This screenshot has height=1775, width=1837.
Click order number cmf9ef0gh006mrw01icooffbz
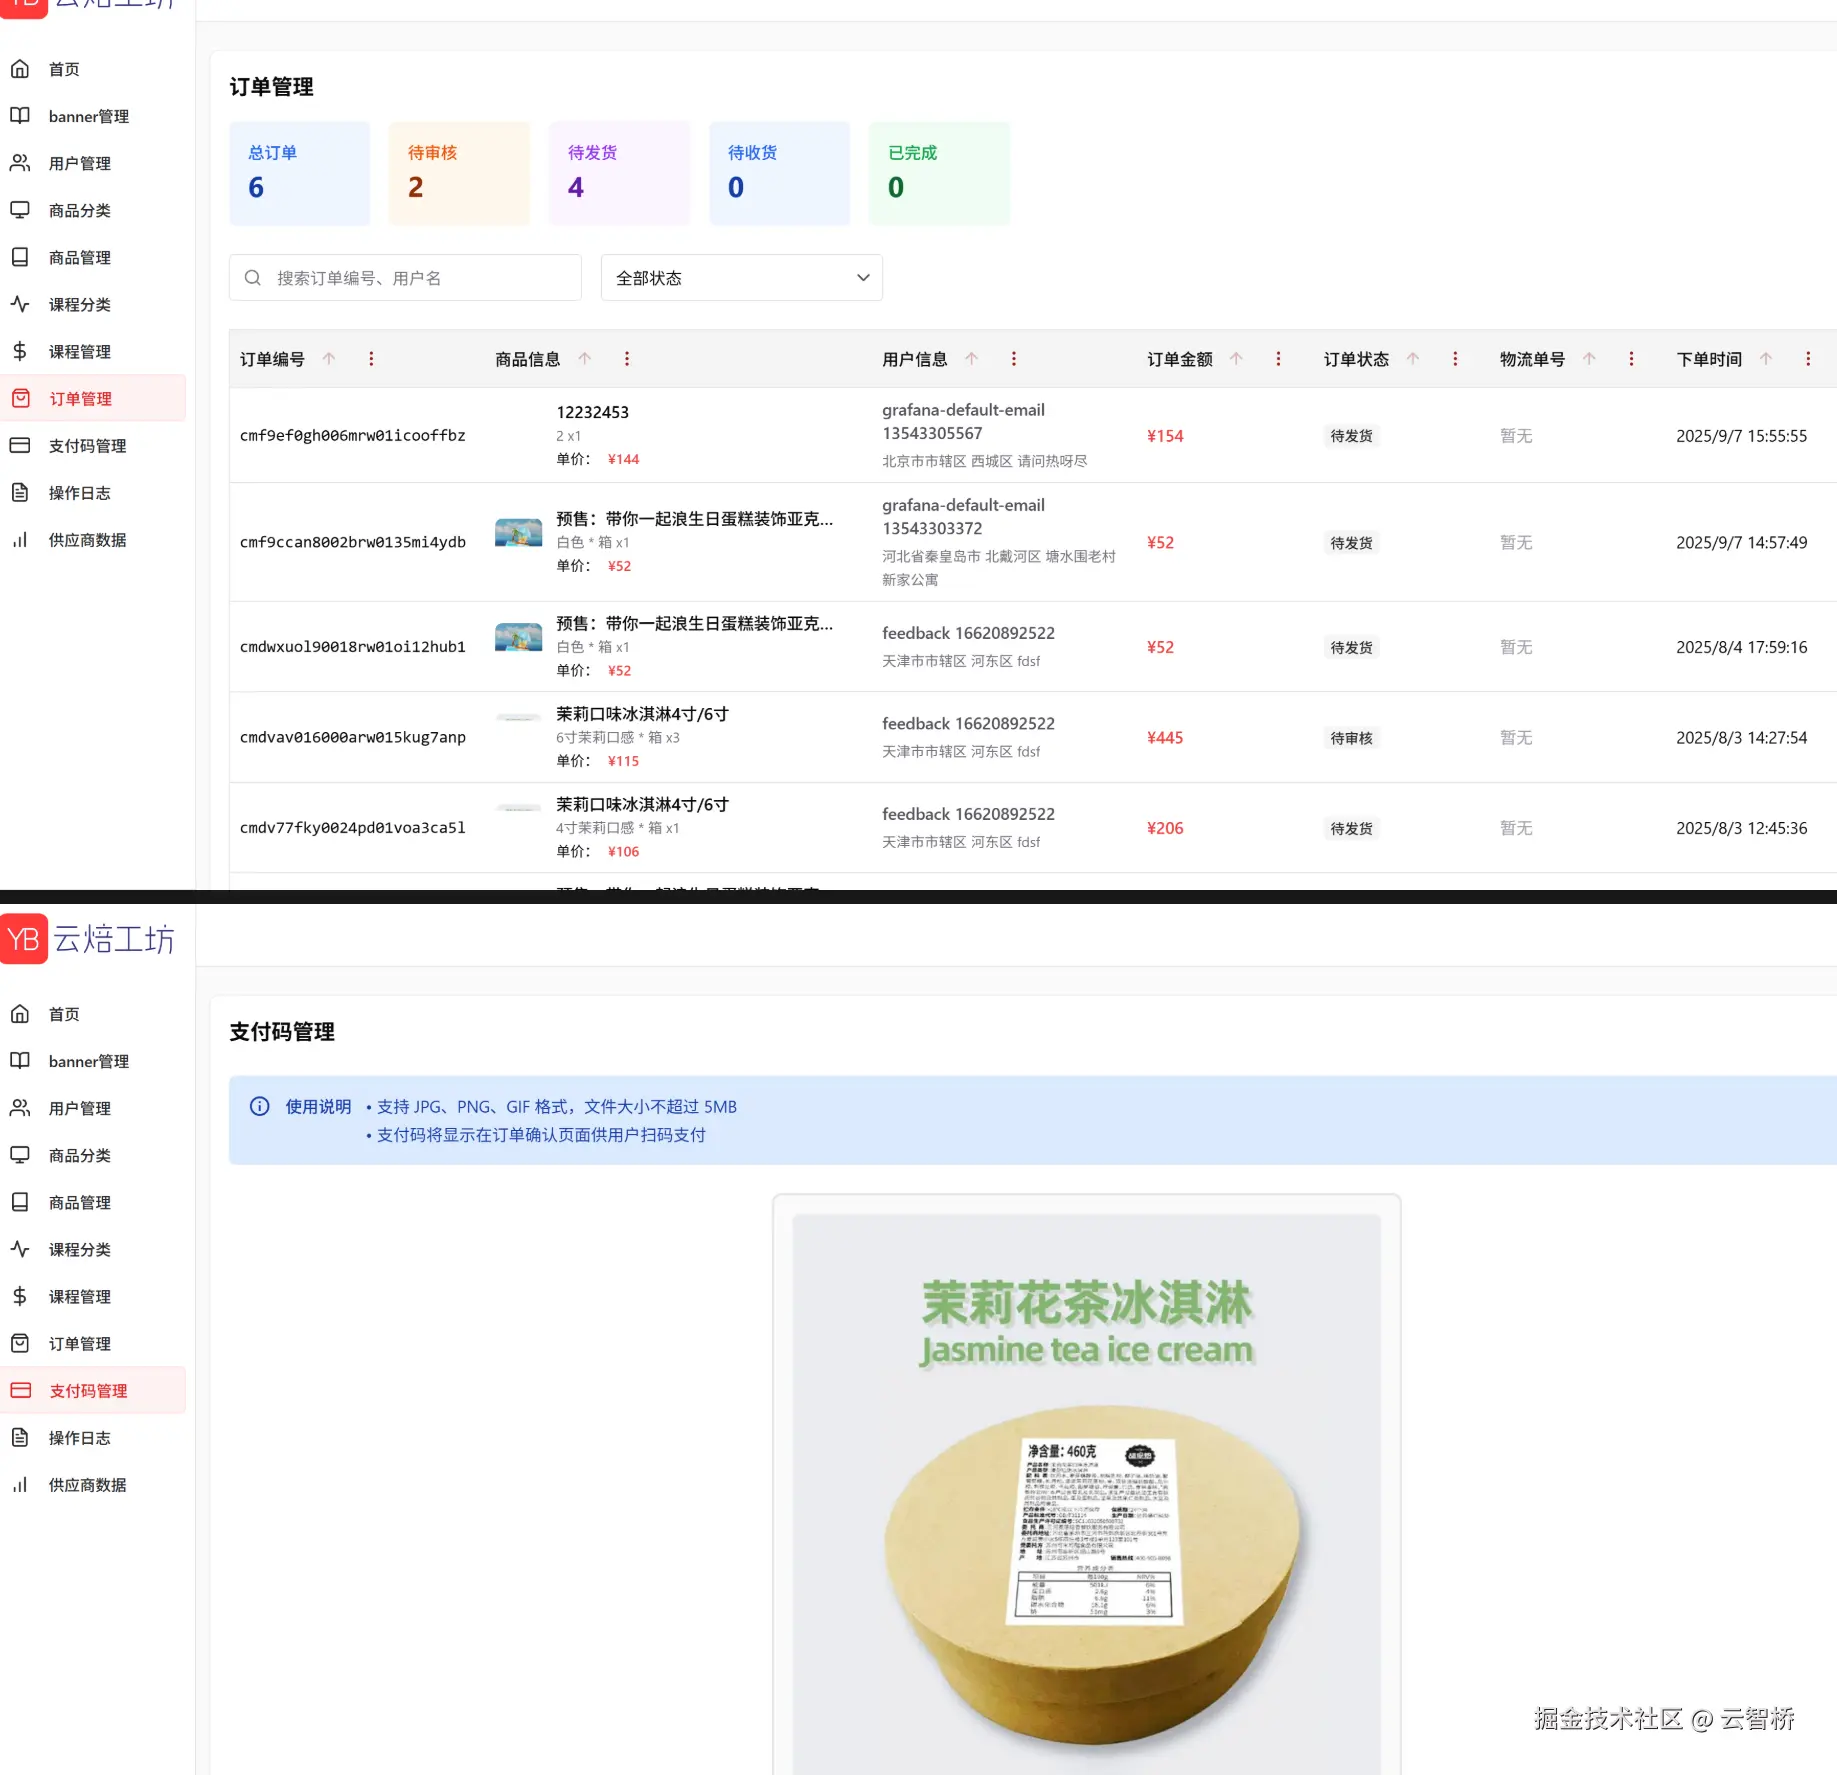(353, 436)
